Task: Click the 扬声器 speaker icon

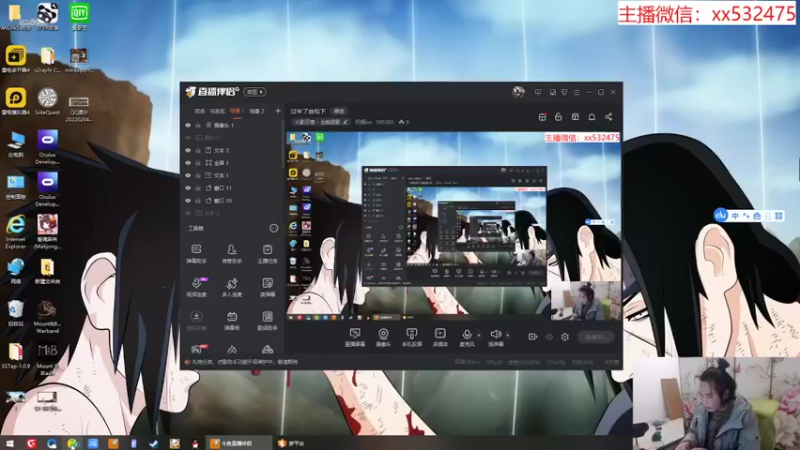Action: (495, 334)
